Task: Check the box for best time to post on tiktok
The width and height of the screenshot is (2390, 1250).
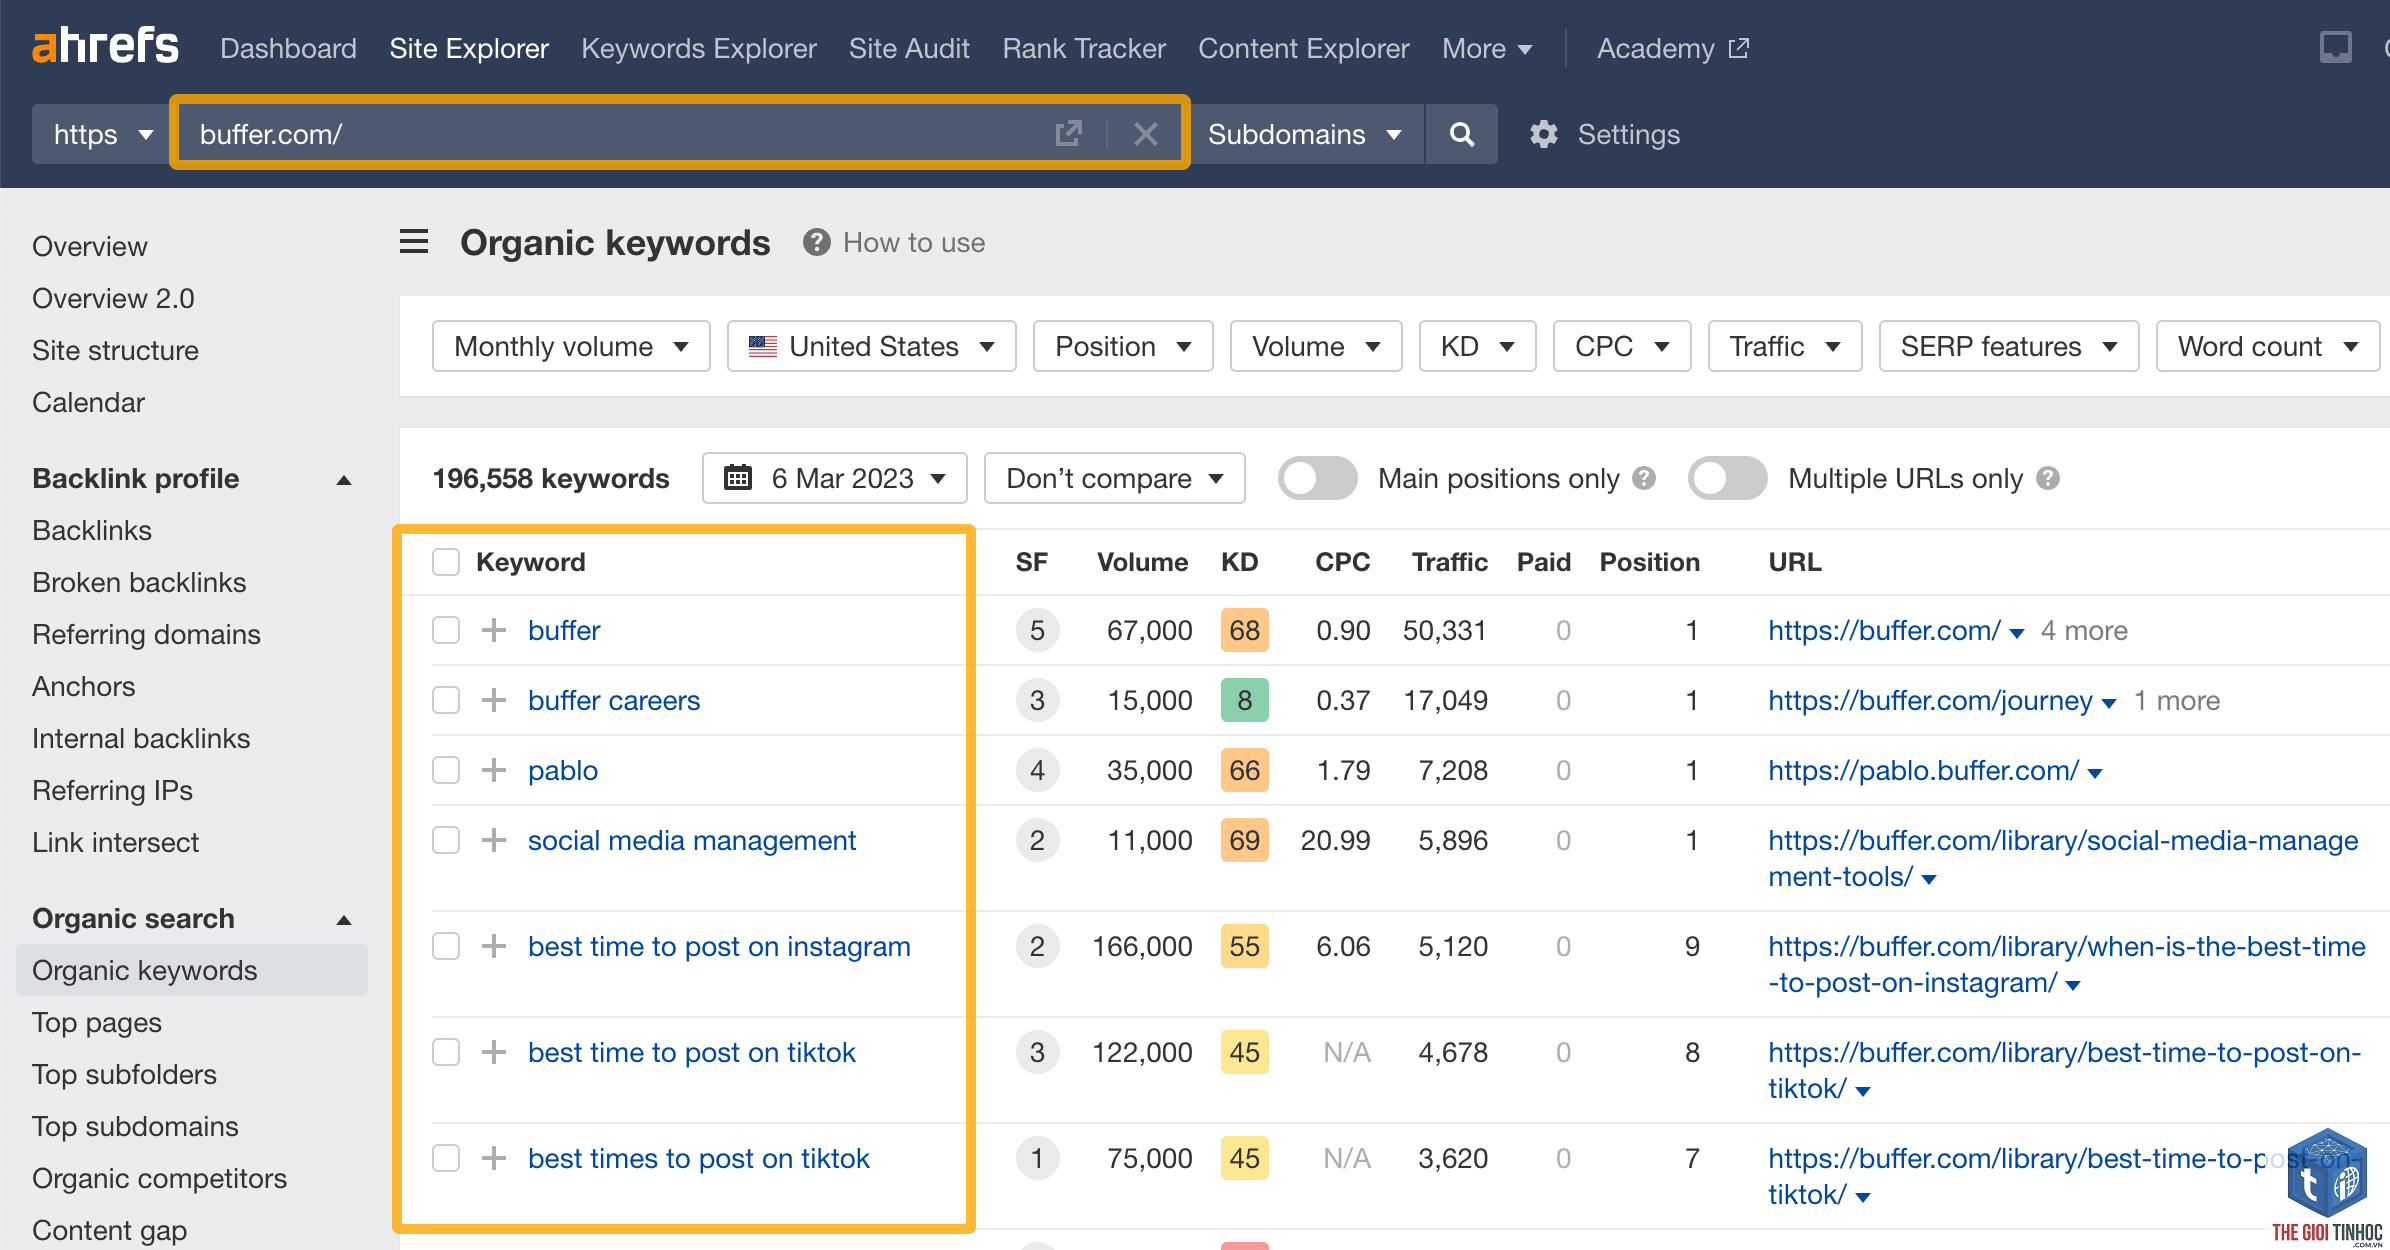Action: (x=446, y=1052)
